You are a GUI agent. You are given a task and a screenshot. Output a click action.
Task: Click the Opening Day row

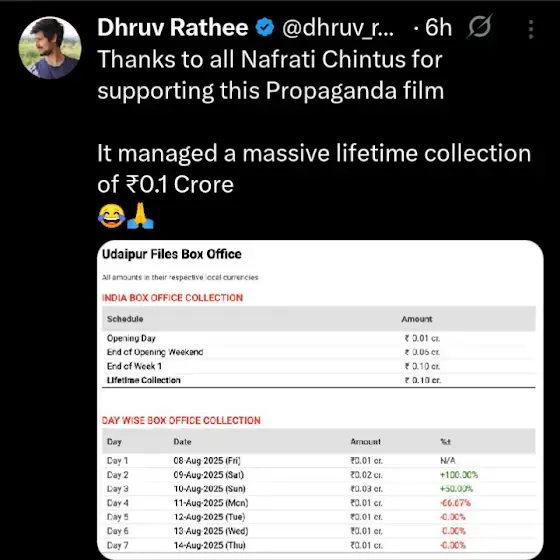[x=319, y=338]
